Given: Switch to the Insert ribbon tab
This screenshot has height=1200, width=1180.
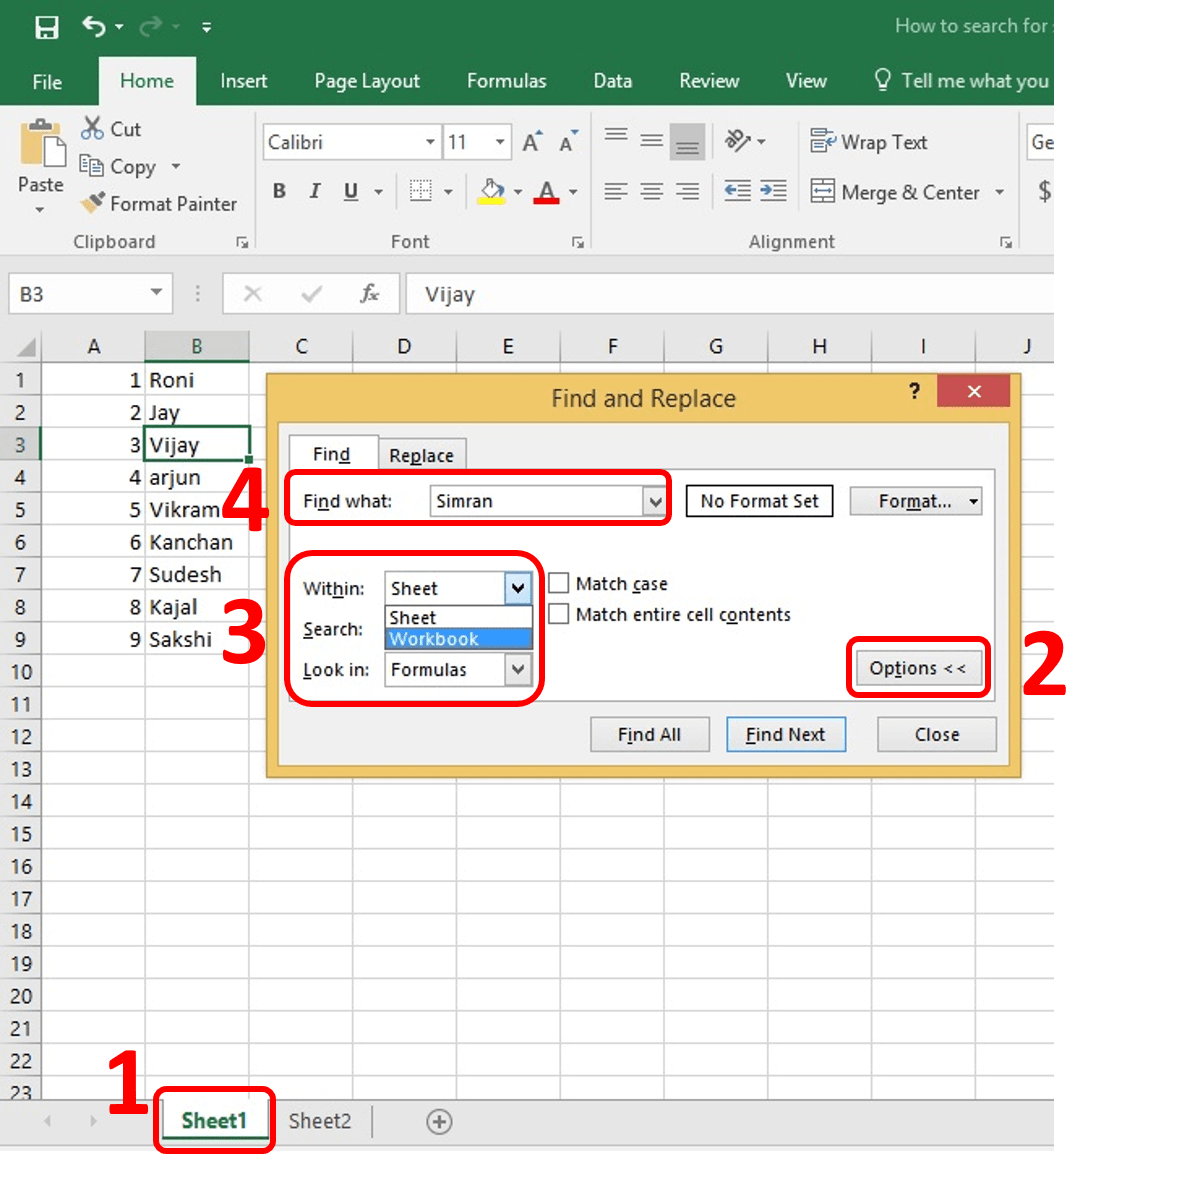Looking at the screenshot, I should pyautogui.click(x=243, y=81).
